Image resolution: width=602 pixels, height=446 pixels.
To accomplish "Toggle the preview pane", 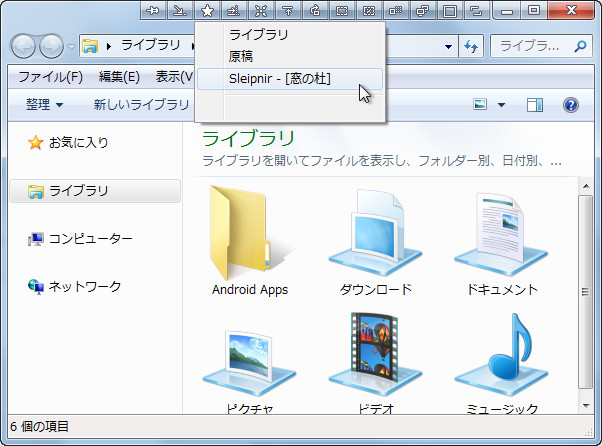I will (535, 104).
